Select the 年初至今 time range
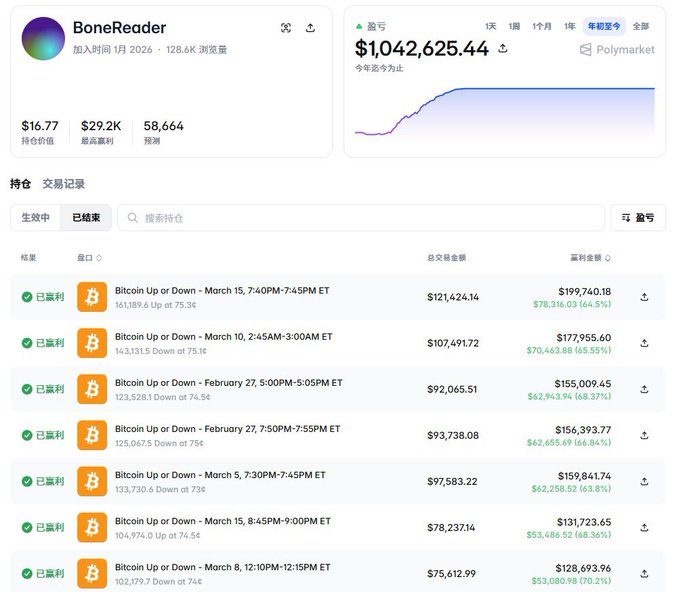The width and height of the screenshot is (679, 592). 604,26
